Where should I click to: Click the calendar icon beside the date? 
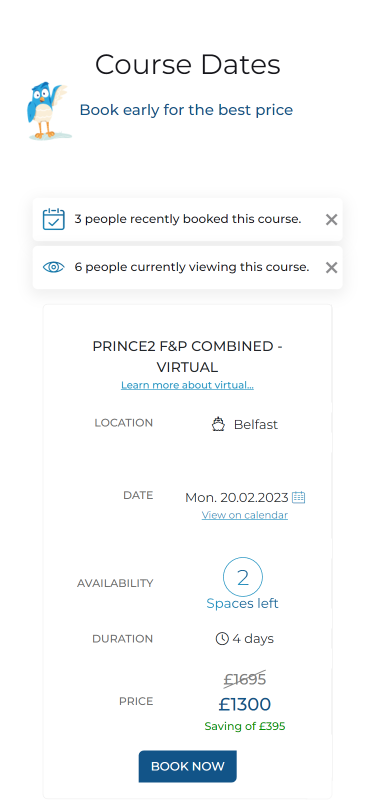click(299, 498)
